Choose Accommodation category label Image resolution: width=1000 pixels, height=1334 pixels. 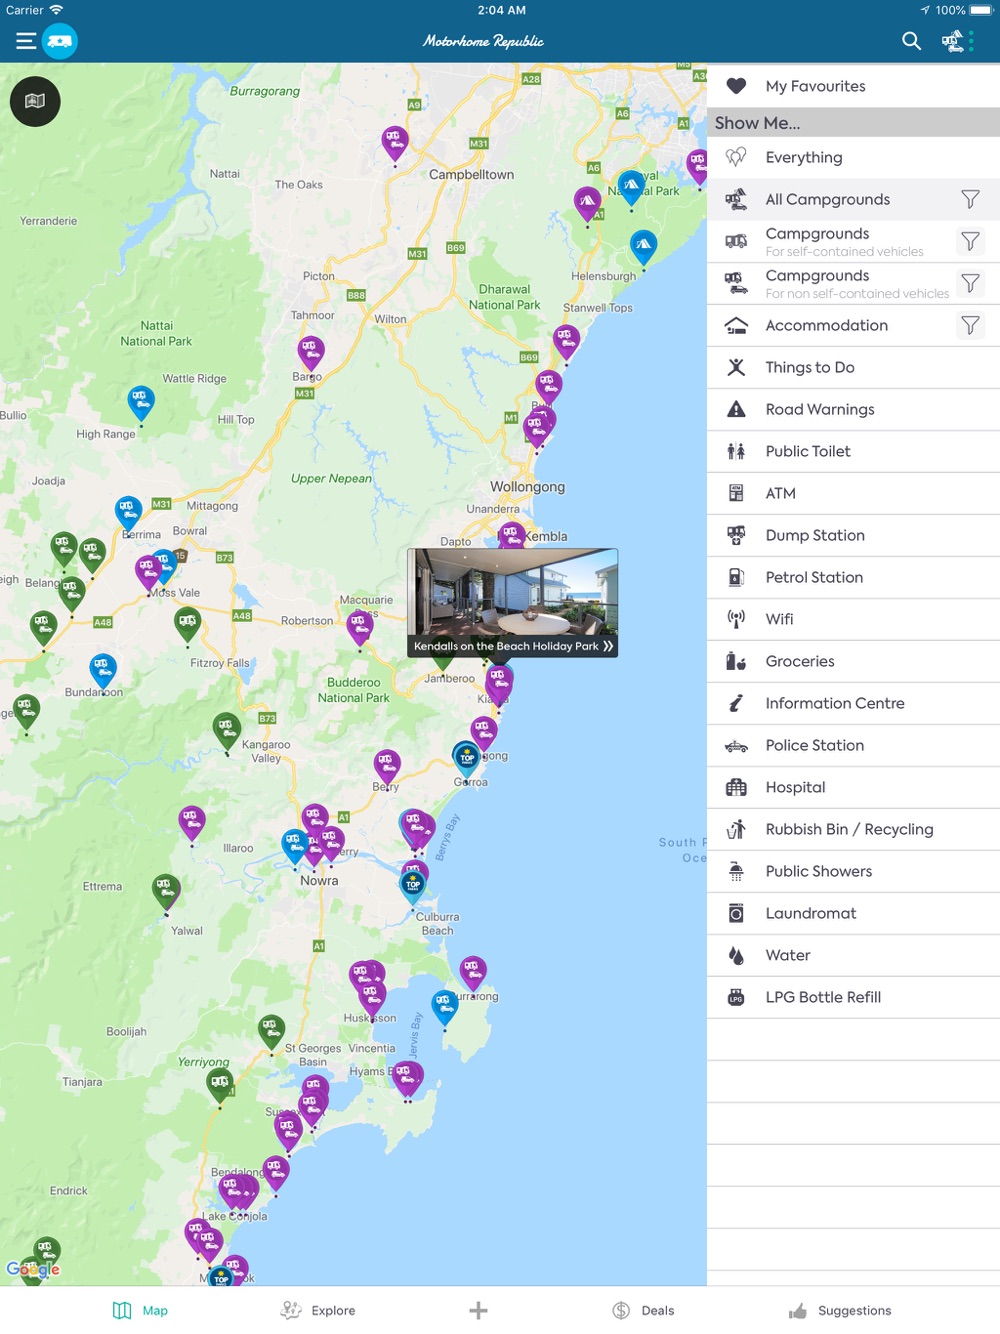coord(826,325)
